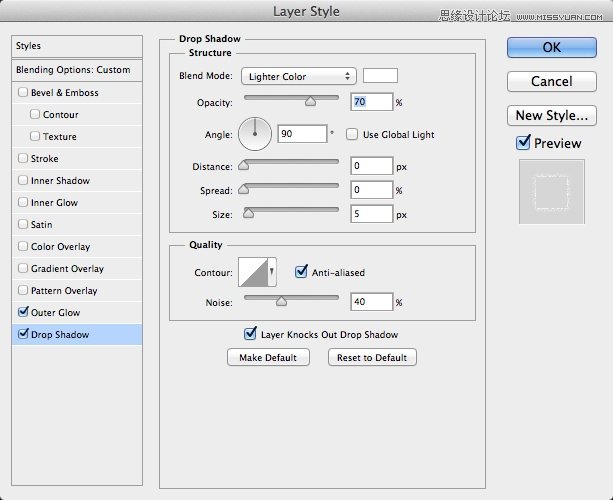Open the Contour curve thumbnail
Image resolution: width=613 pixels, height=500 pixels.
pos(251,272)
